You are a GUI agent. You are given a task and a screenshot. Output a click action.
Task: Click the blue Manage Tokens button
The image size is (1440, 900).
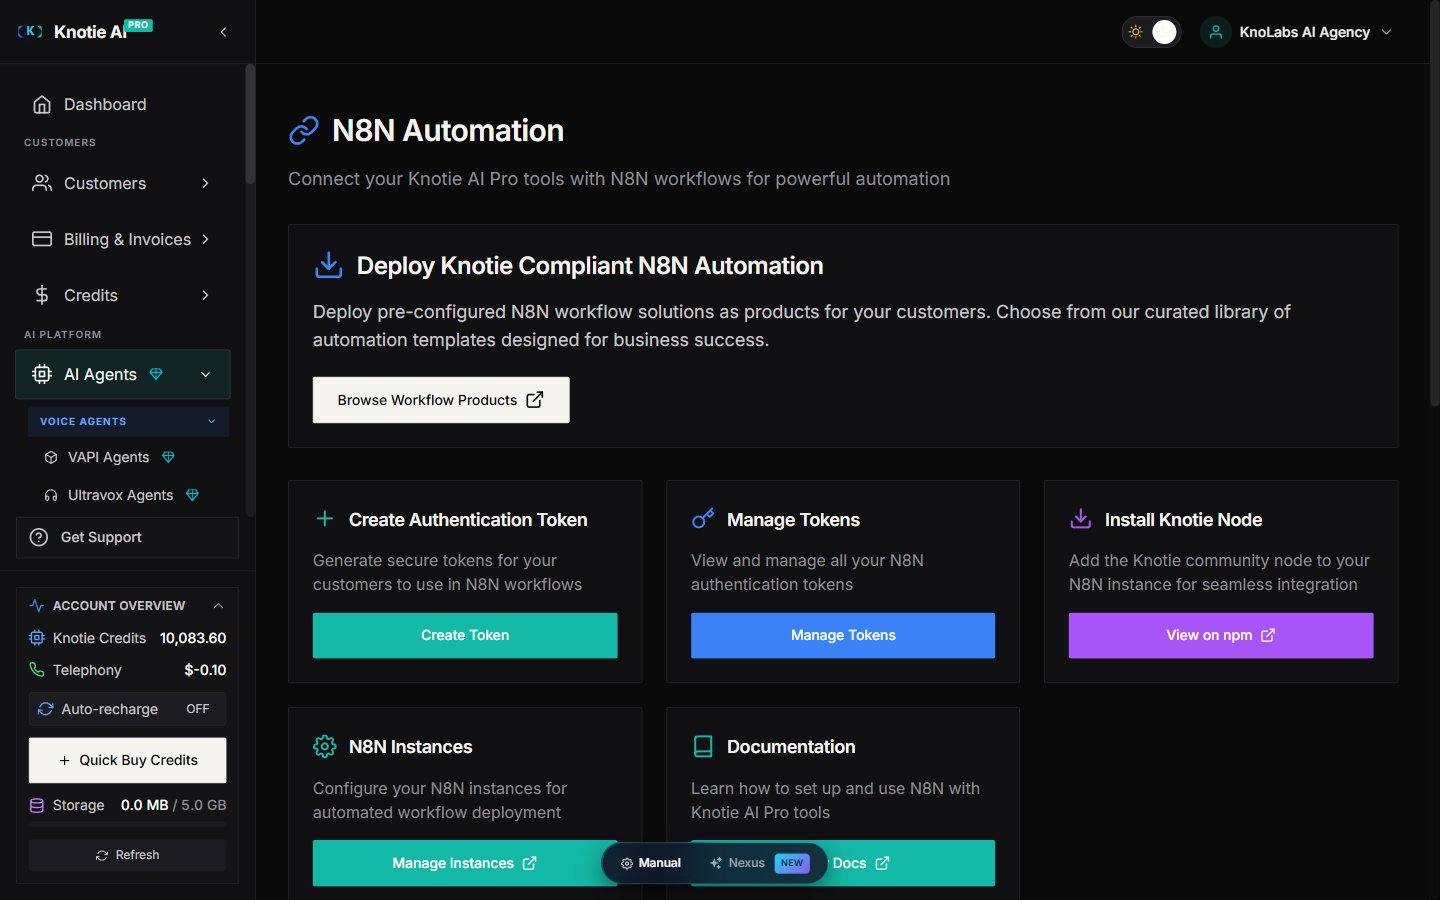[x=843, y=635]
